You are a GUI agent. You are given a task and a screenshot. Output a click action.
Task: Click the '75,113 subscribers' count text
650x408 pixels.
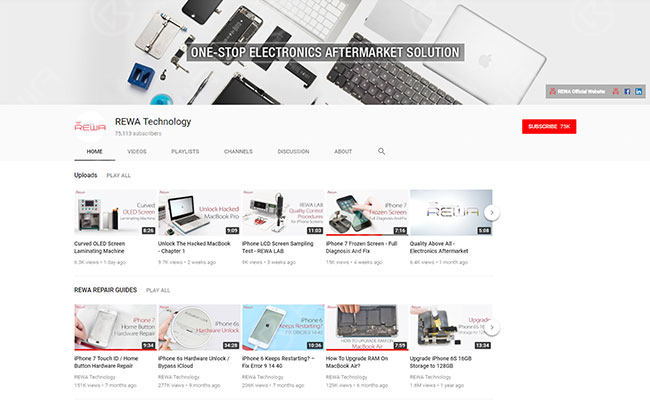tap(138, 134)
